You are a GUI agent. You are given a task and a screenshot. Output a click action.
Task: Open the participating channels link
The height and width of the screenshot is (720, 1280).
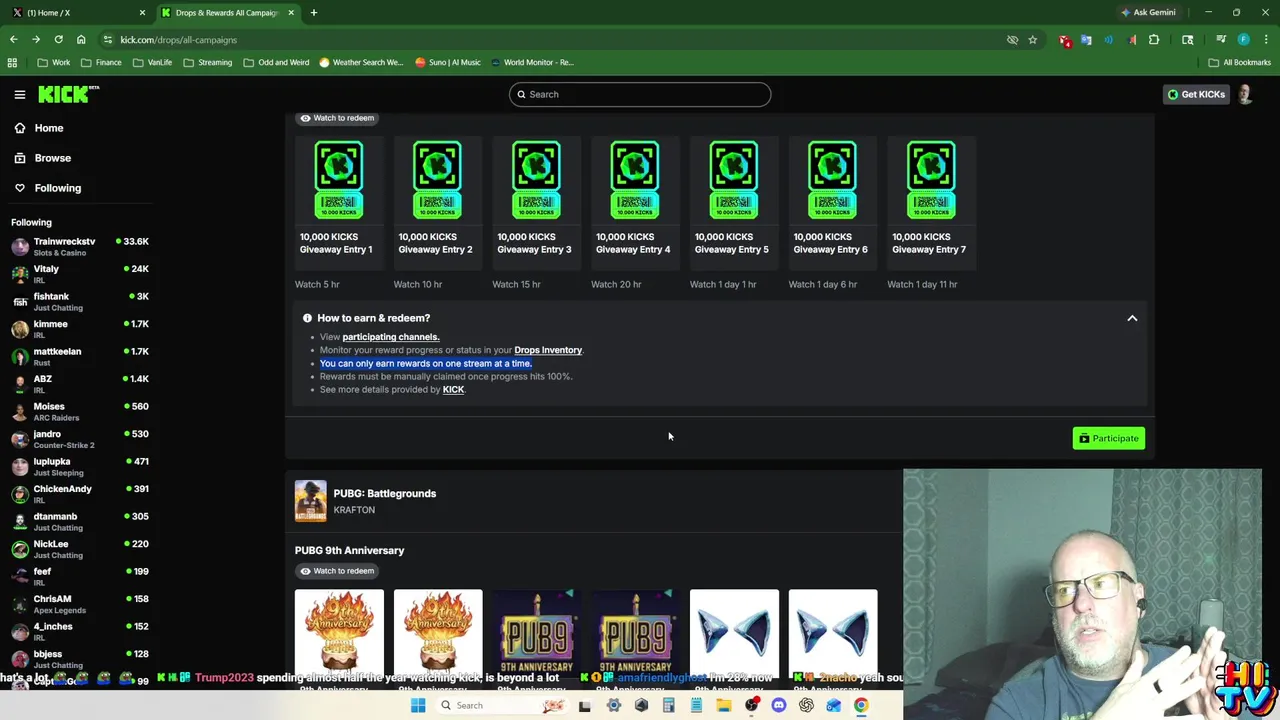coord(390,337)
